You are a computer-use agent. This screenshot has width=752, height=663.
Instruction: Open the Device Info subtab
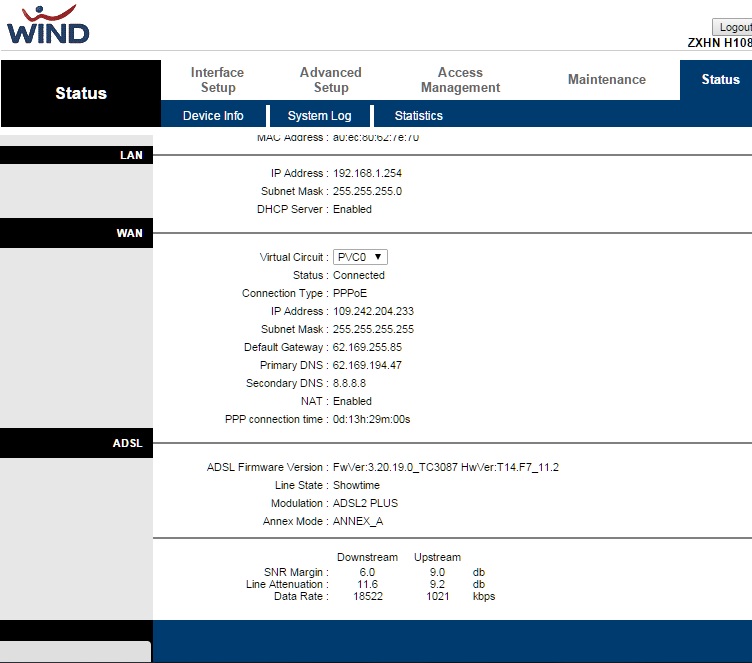213,116
